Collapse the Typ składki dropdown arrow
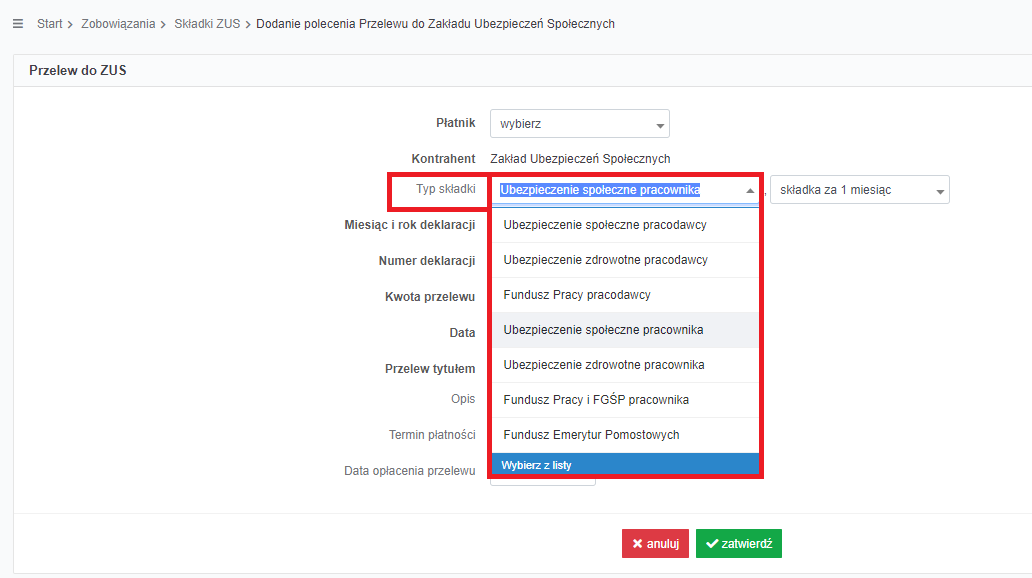The image size is (1032, 578). (750, 190)
